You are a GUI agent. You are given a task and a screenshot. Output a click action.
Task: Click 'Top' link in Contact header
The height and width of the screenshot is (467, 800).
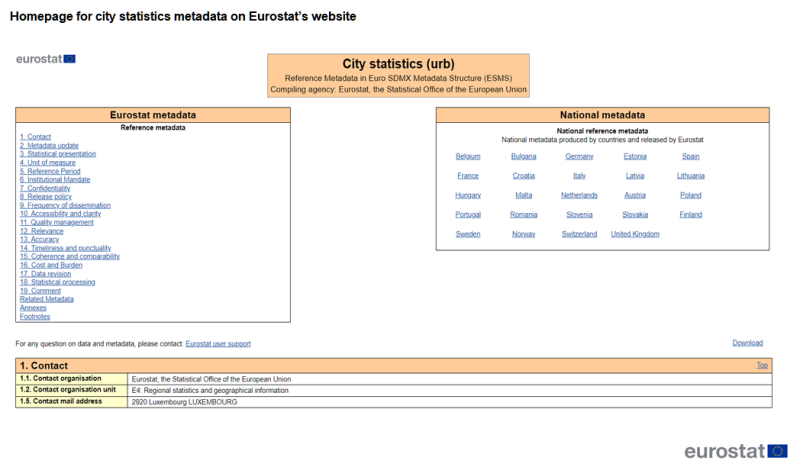pyautogui.click(x=762, y=365)
